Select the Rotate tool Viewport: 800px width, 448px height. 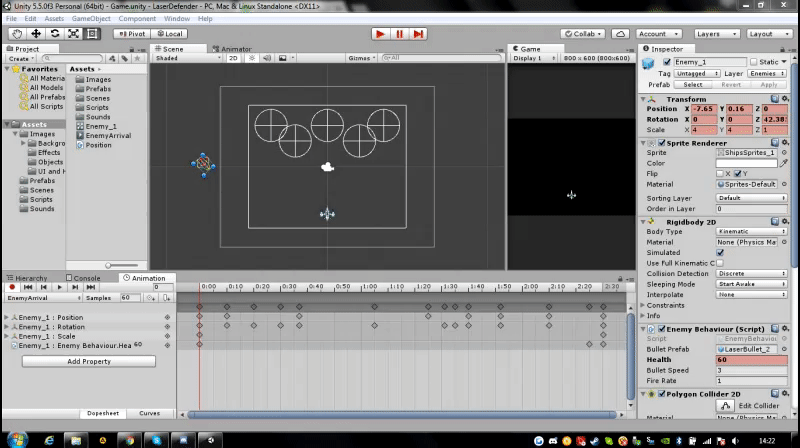pyautogui.click(x=55, y=33)
